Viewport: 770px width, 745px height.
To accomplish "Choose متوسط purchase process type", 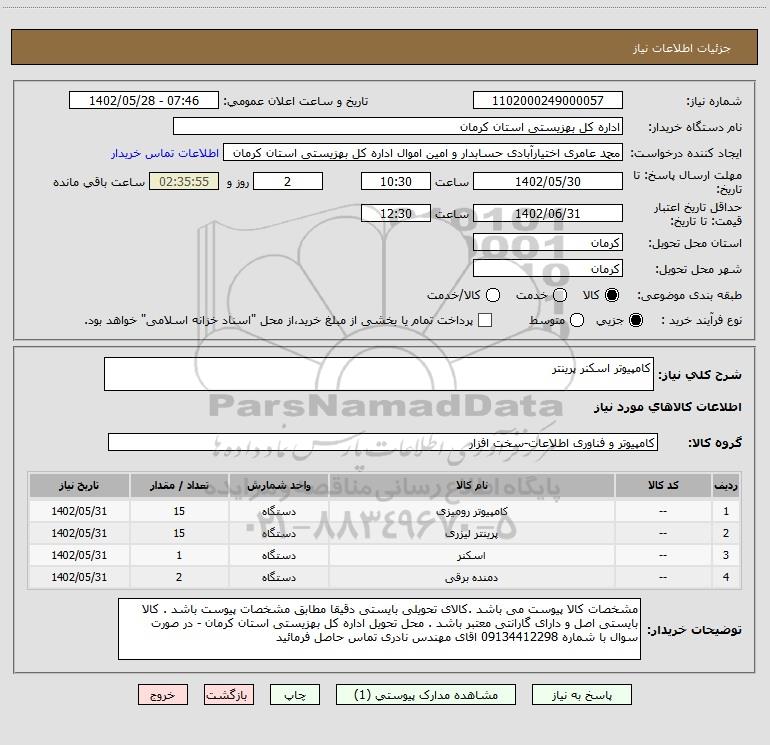I will pos(577,320).
